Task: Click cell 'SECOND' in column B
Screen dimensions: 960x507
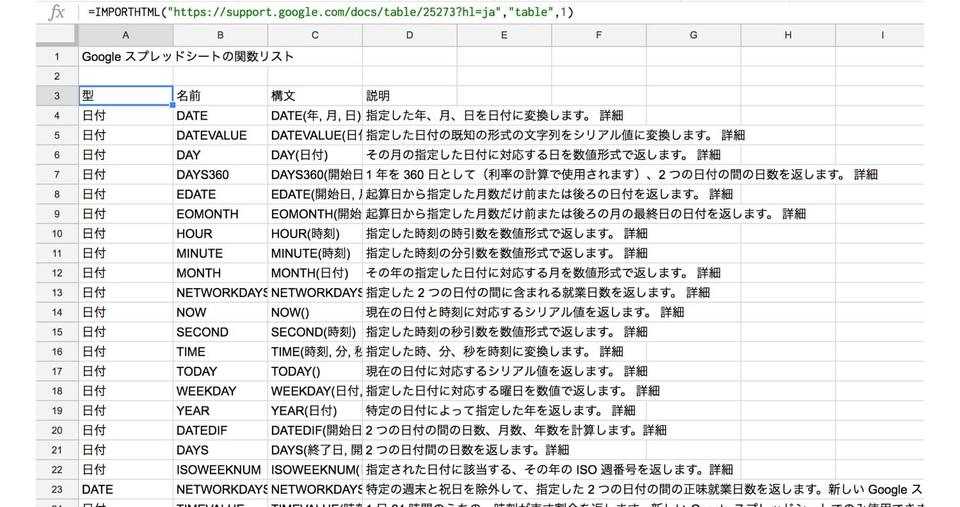Action: (x=220, y=332)
